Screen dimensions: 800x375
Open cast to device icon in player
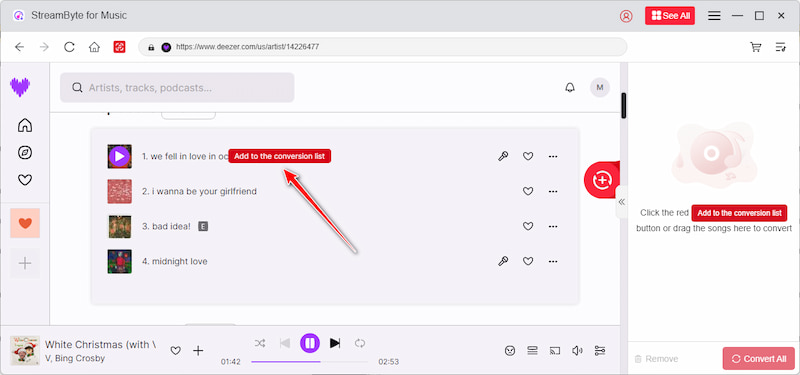(x=555, y=351)
